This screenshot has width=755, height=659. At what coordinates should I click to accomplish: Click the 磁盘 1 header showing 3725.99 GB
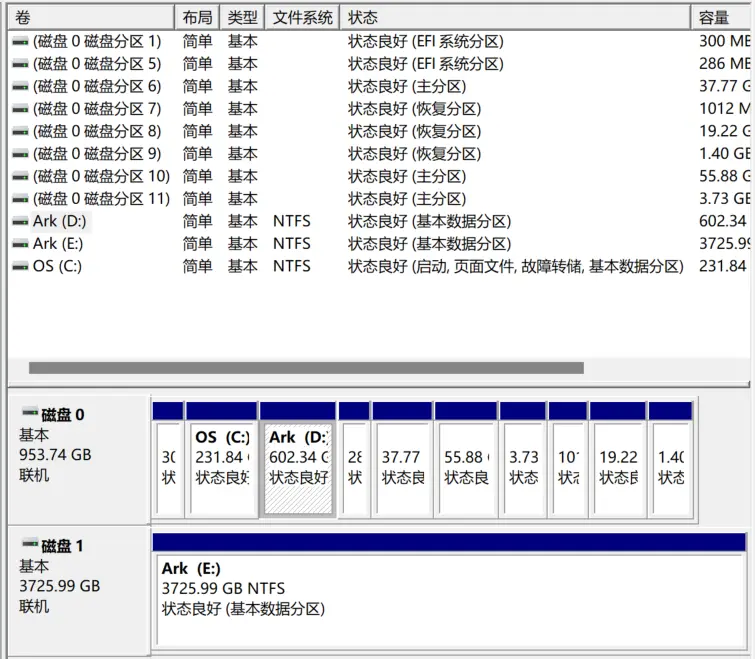(x=79, y=590)
